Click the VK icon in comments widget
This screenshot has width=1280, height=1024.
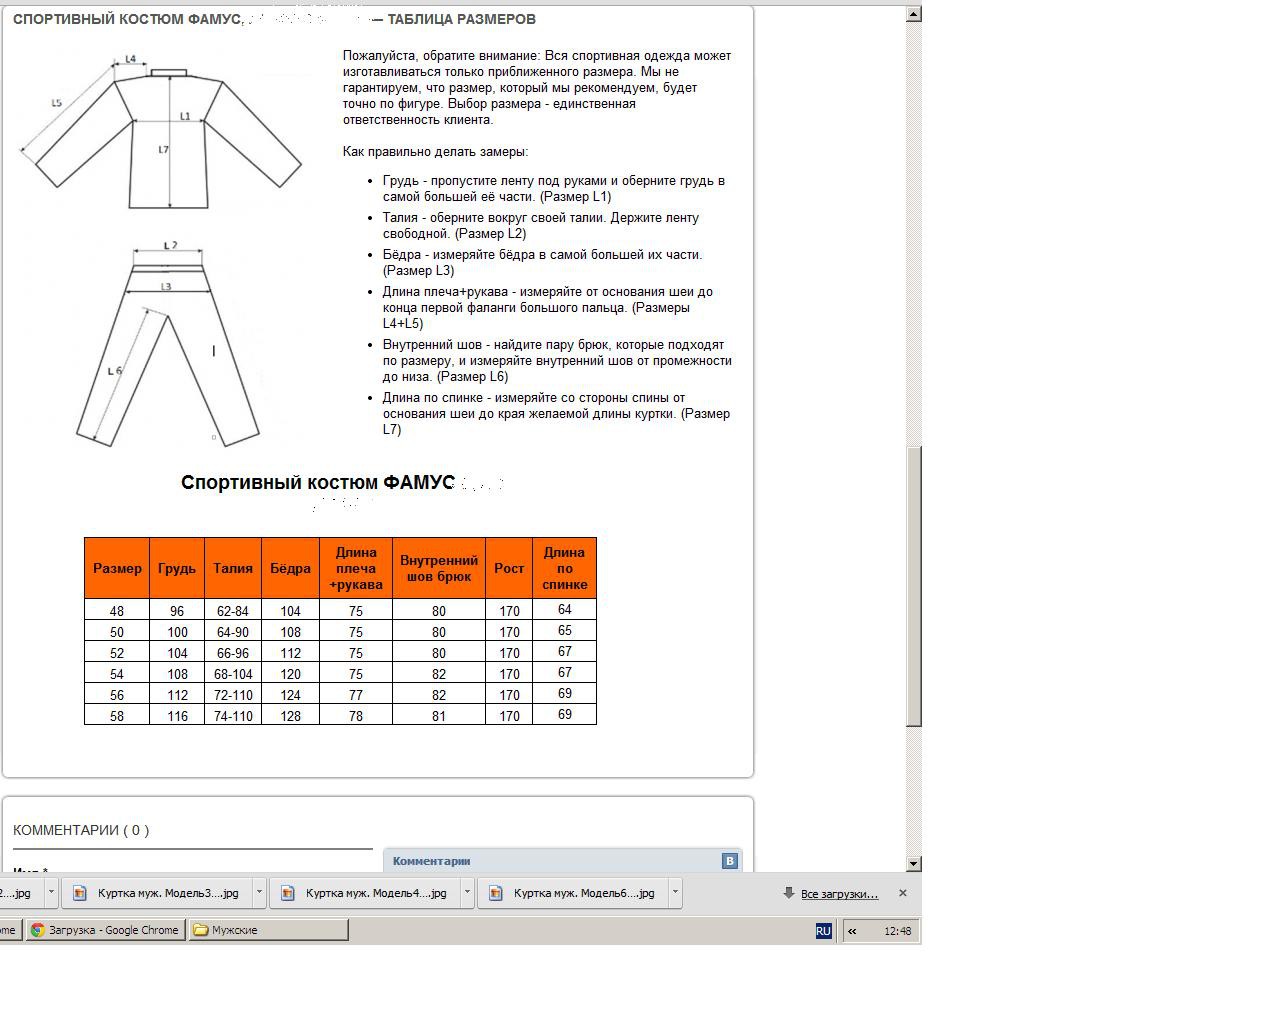tap(729, 861)
